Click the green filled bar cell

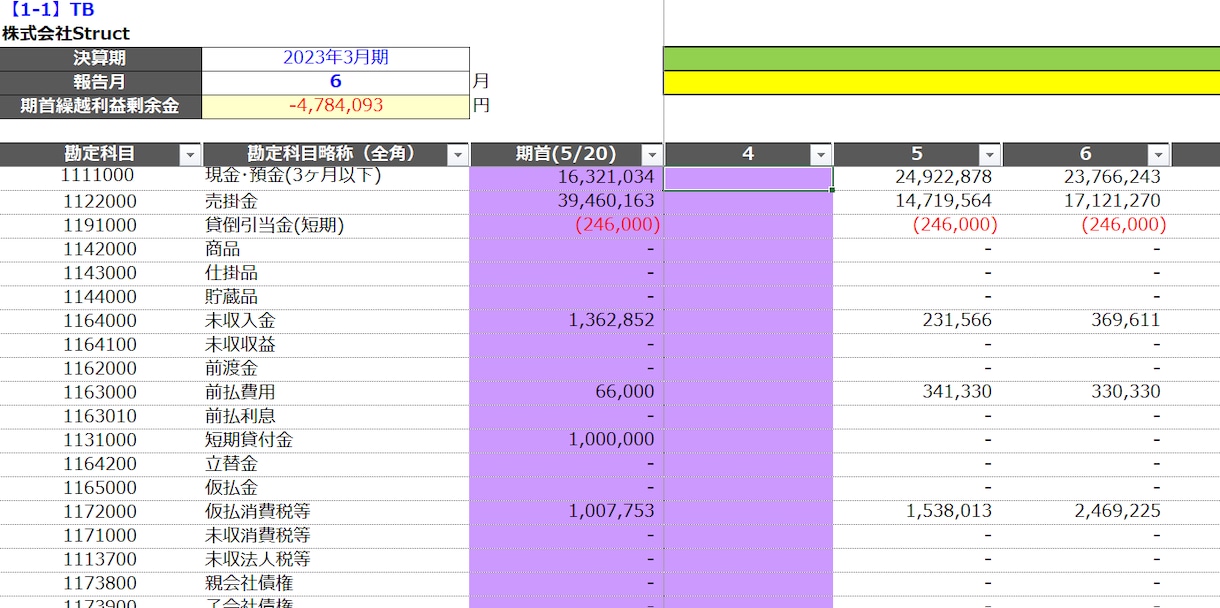click(x=942, y=58)
